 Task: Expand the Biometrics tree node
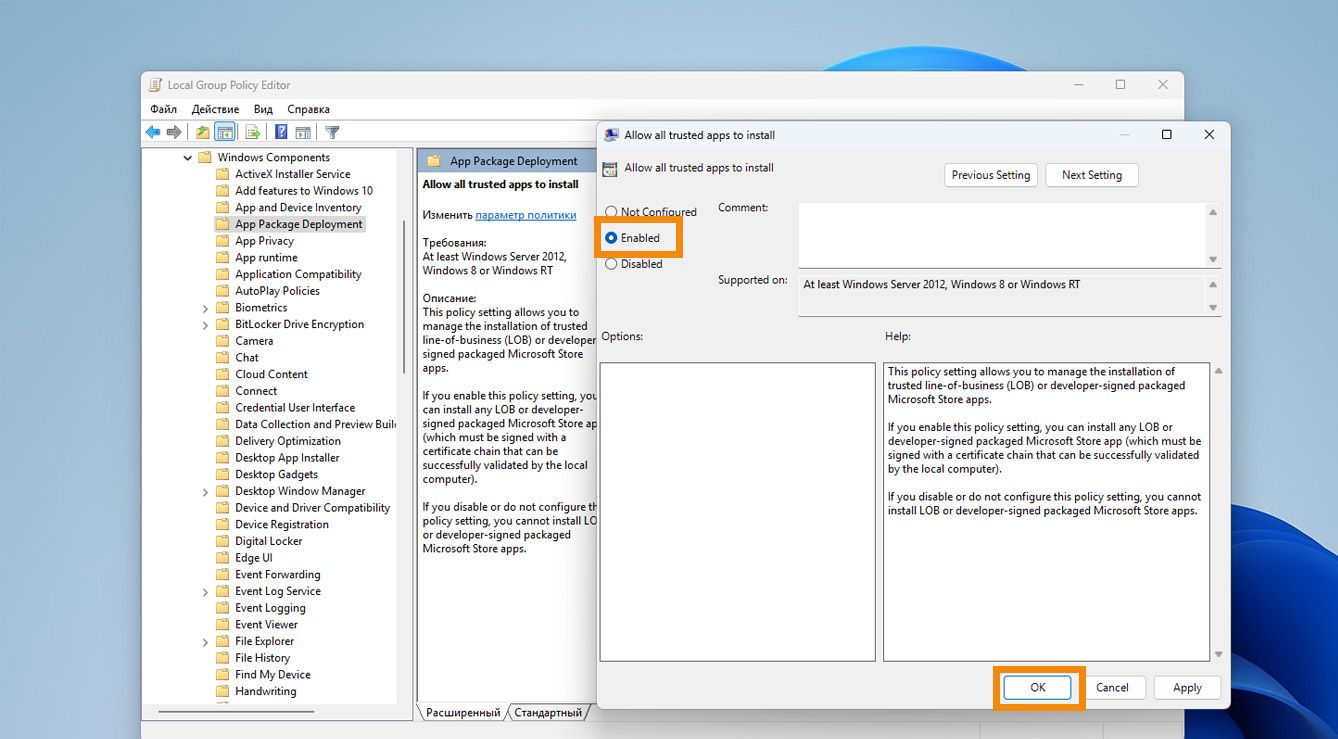point(206,308)
